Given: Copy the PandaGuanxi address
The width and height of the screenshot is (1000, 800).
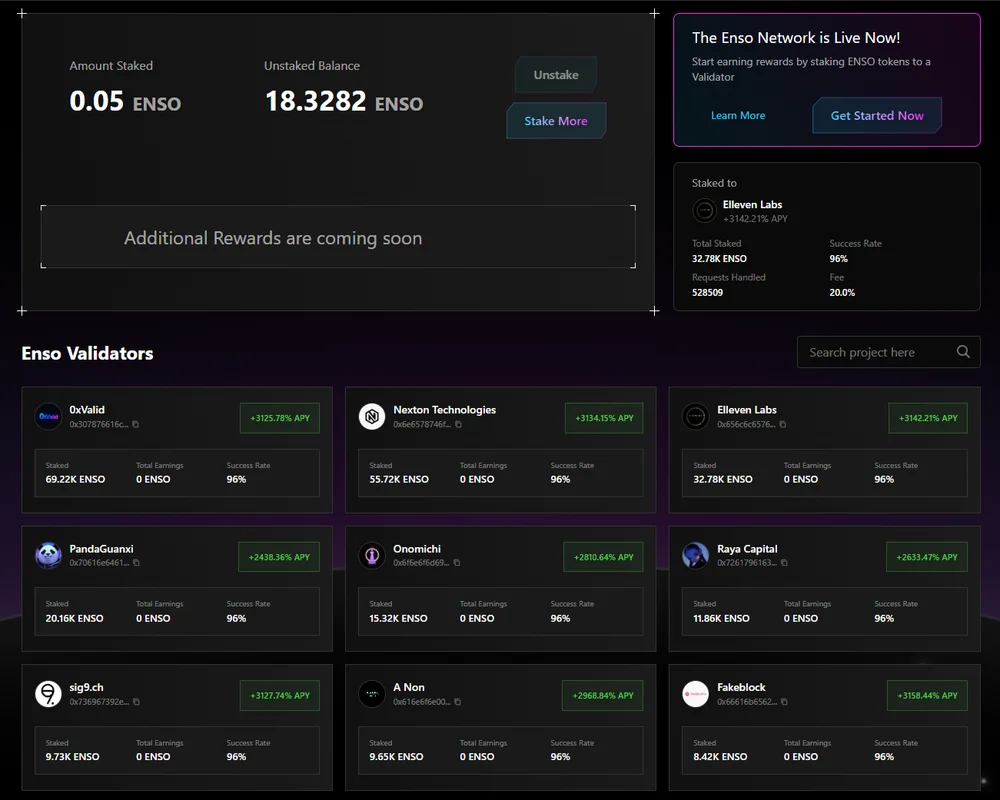Looking at the screenshot, I should (x=136, y=563).
